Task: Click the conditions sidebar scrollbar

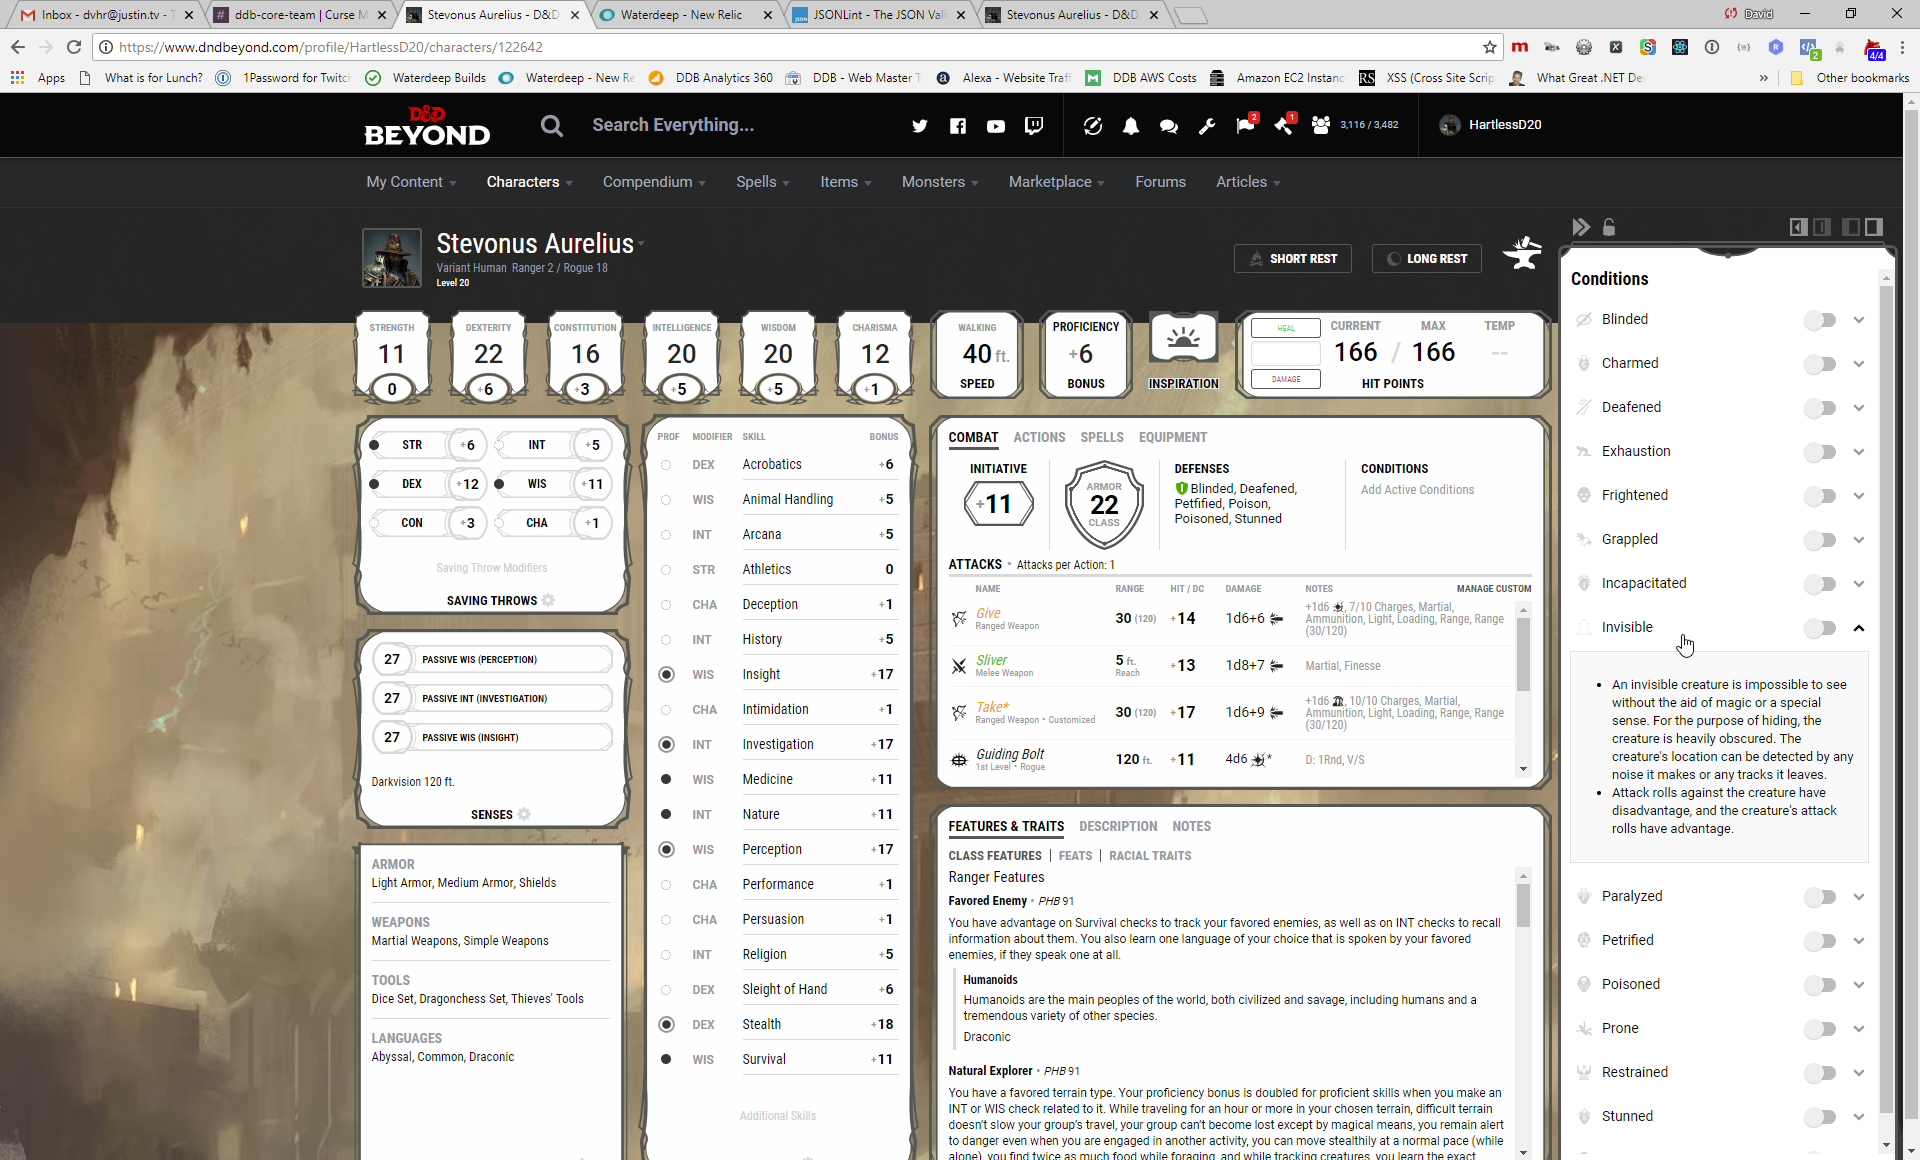Action: pos(1886,700)
